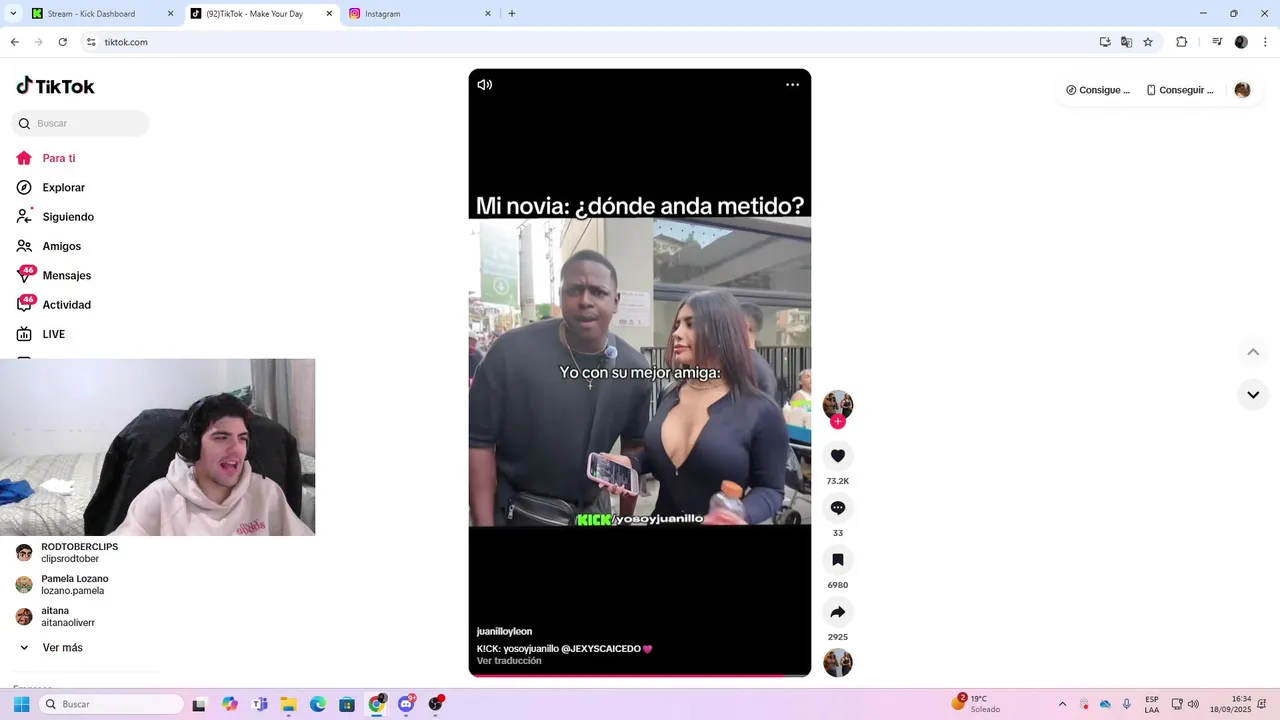Open the Chrome profile avatar
Screen dimensions: 1280x720
(1241, 42)
